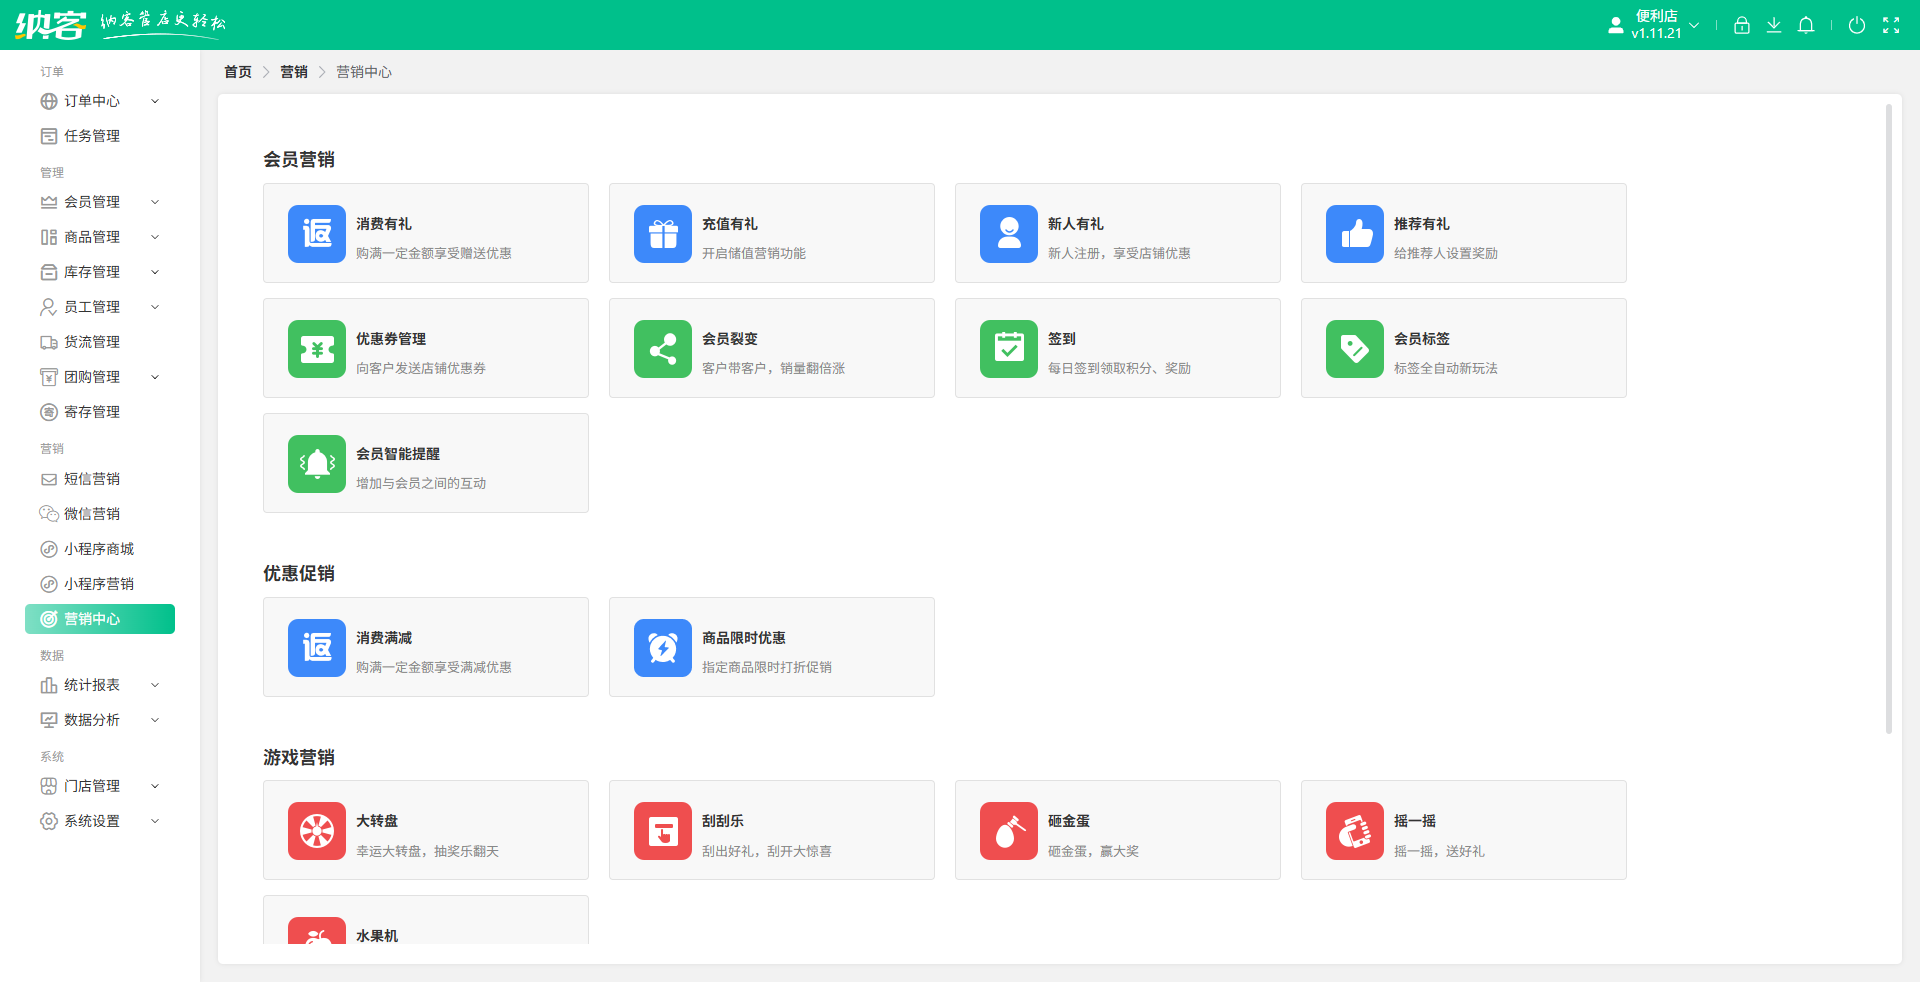Expand 会员管理 submenu arrow
Screen dimensions: 1920x982
(155, 202)
